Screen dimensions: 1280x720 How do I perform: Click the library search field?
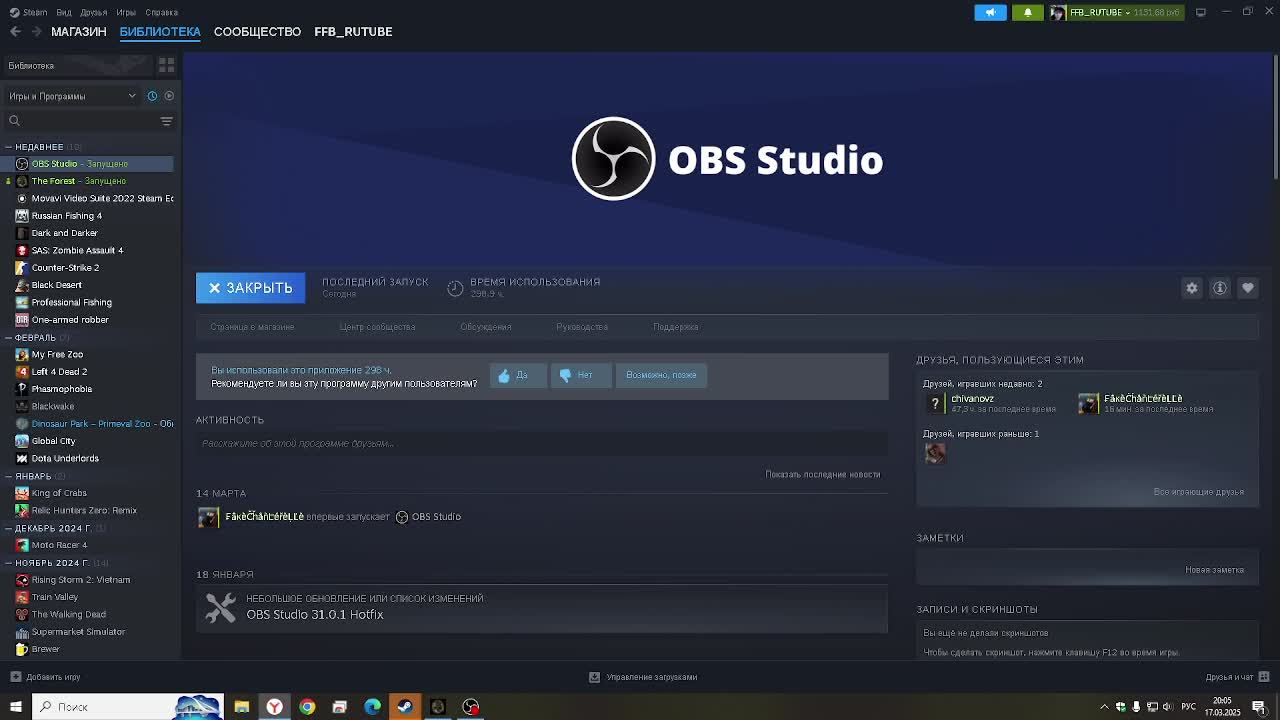82,121
